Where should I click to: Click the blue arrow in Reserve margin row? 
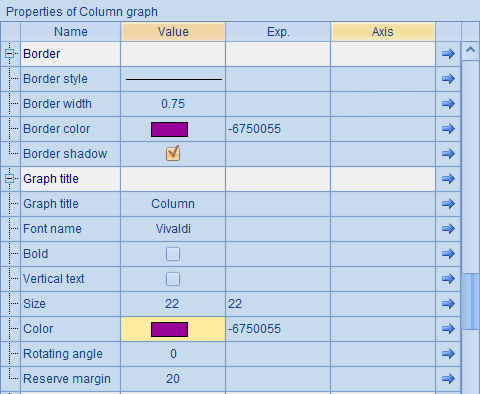[448, 379]
